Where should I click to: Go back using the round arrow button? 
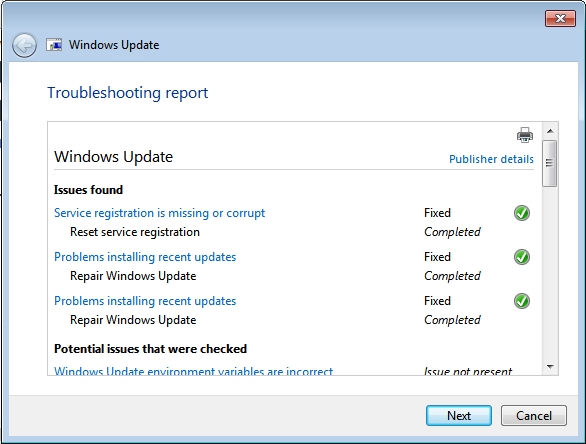[24, 46]
